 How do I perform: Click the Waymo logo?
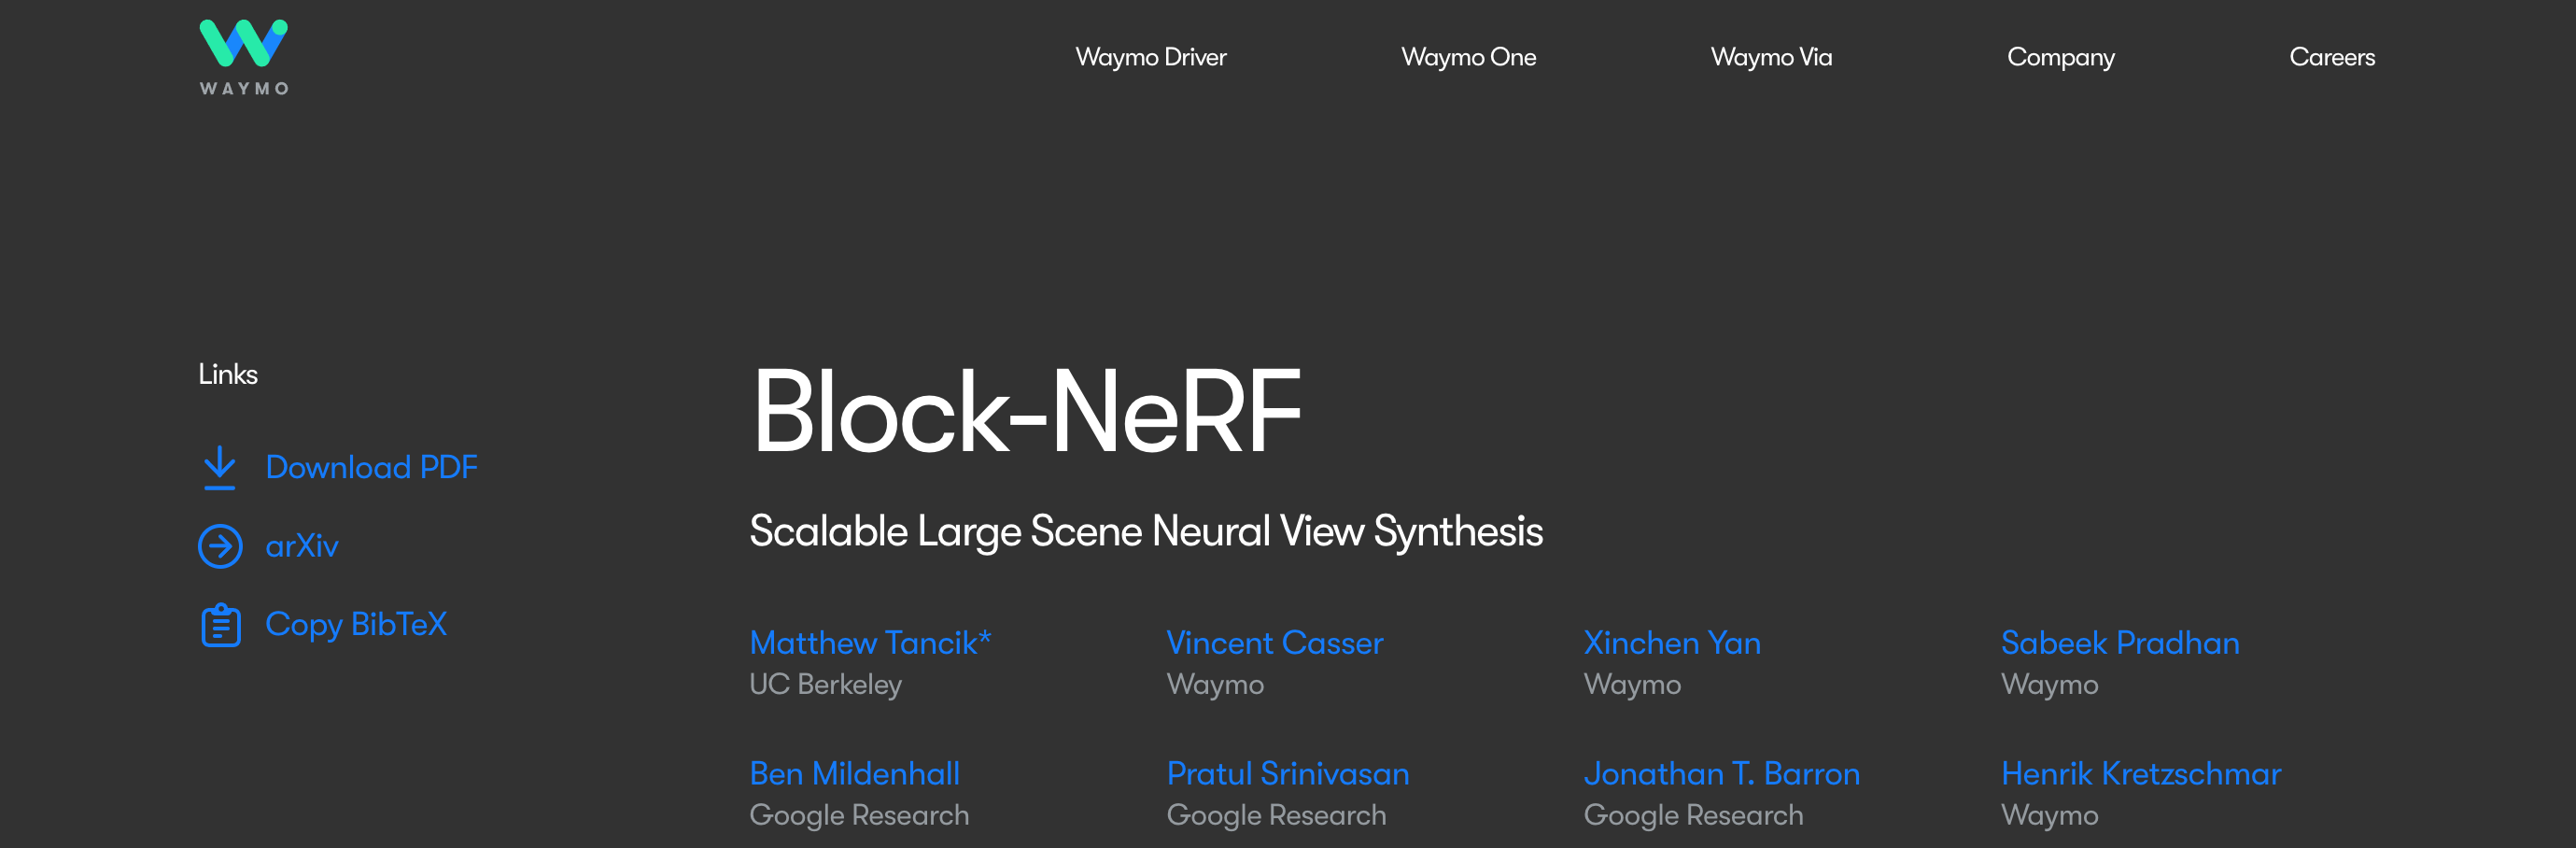click(x=244, y=57)
